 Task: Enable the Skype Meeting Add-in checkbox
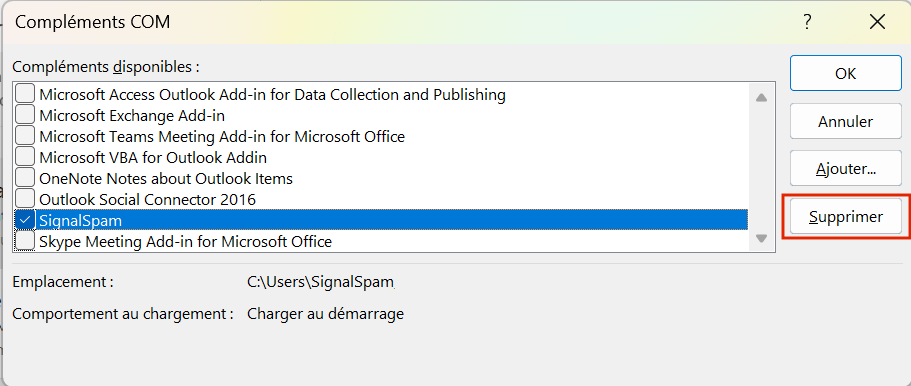25,241
